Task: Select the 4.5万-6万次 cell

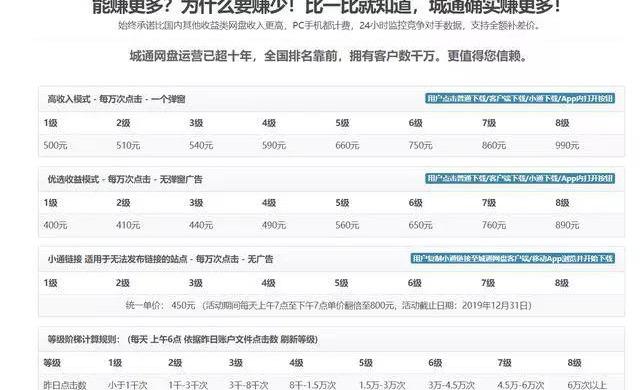Action: (521, 385)
